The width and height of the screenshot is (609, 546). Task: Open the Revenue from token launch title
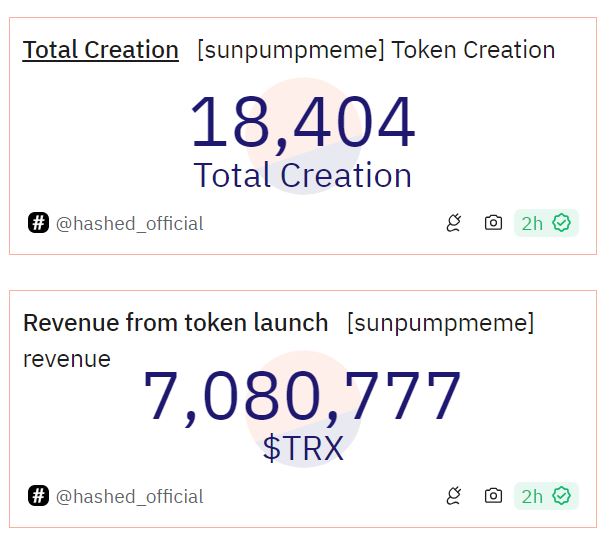click(x=175, y=322)
